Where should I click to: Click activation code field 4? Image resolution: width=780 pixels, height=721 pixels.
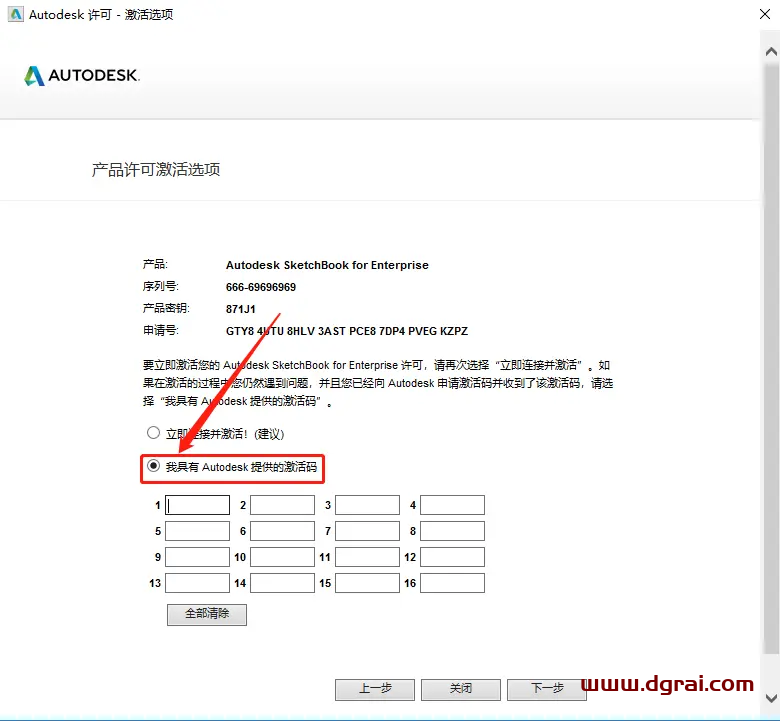tap(453, 505)
